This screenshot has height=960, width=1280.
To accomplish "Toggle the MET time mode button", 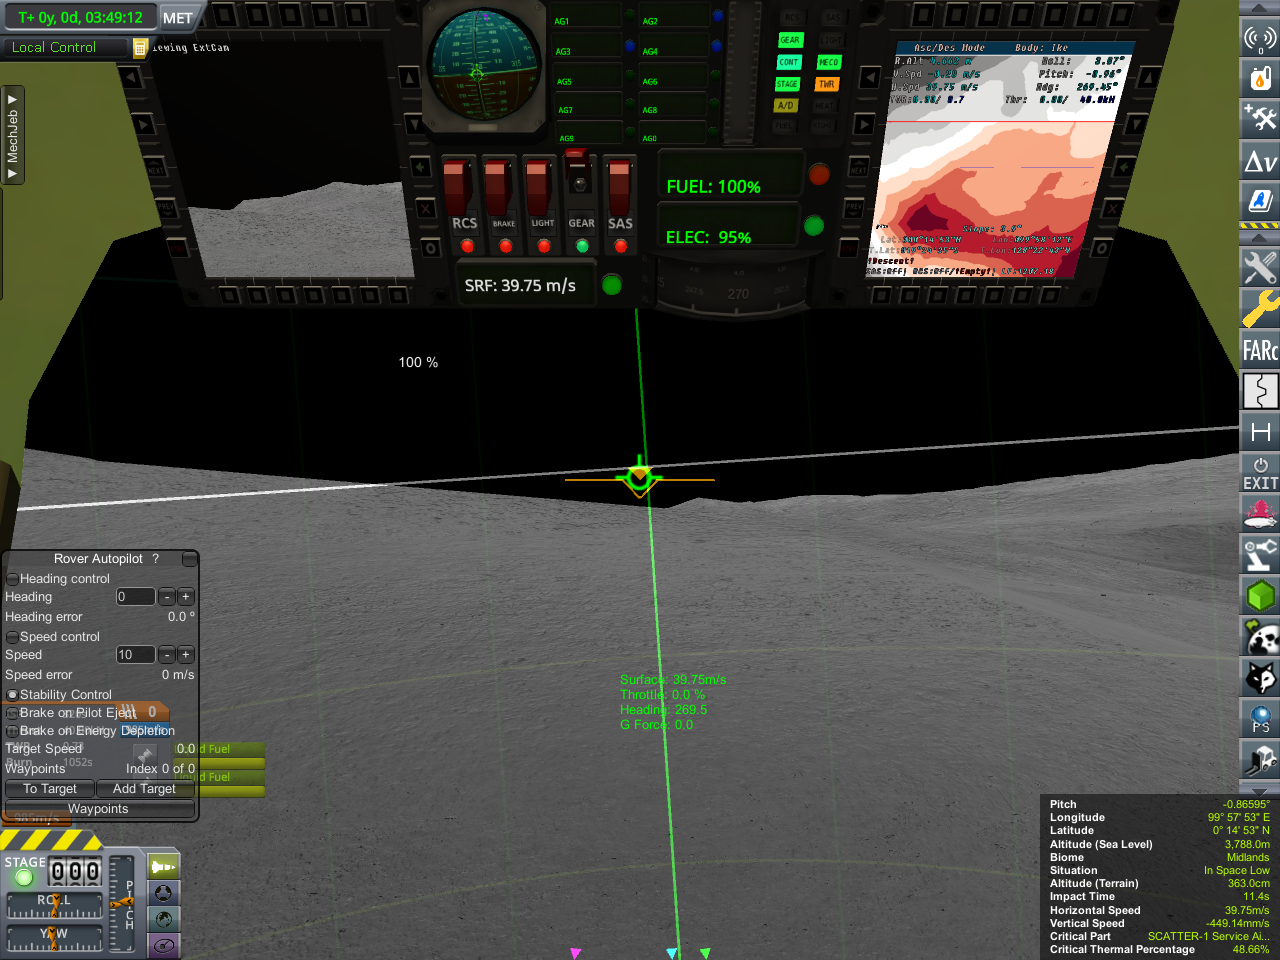I will pyautogui.click(x=178, y=18).
